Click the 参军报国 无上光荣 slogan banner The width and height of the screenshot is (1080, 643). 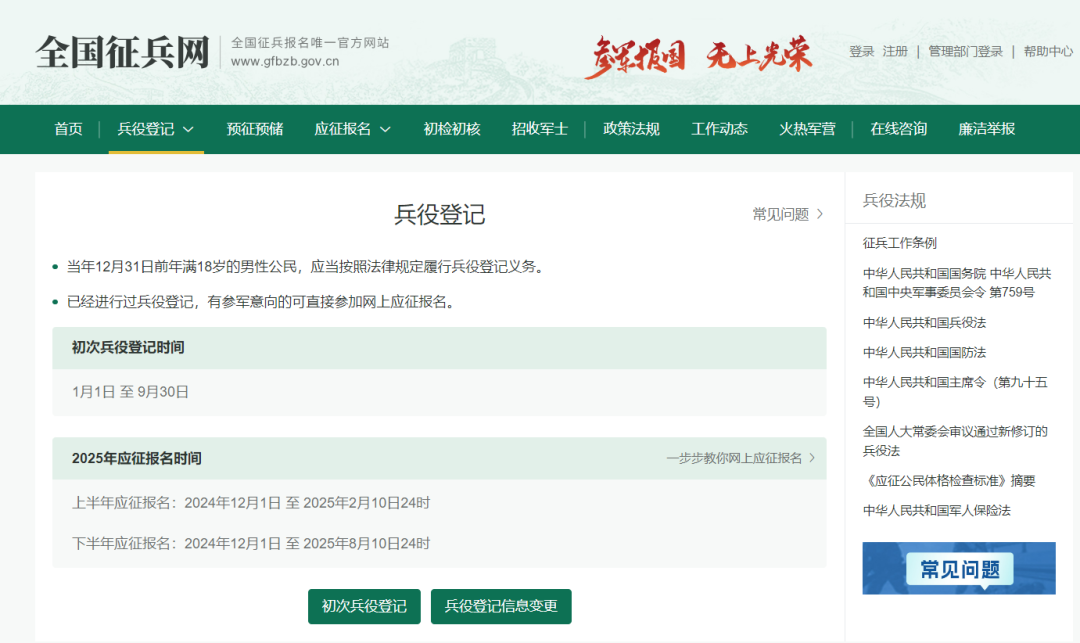698,55
